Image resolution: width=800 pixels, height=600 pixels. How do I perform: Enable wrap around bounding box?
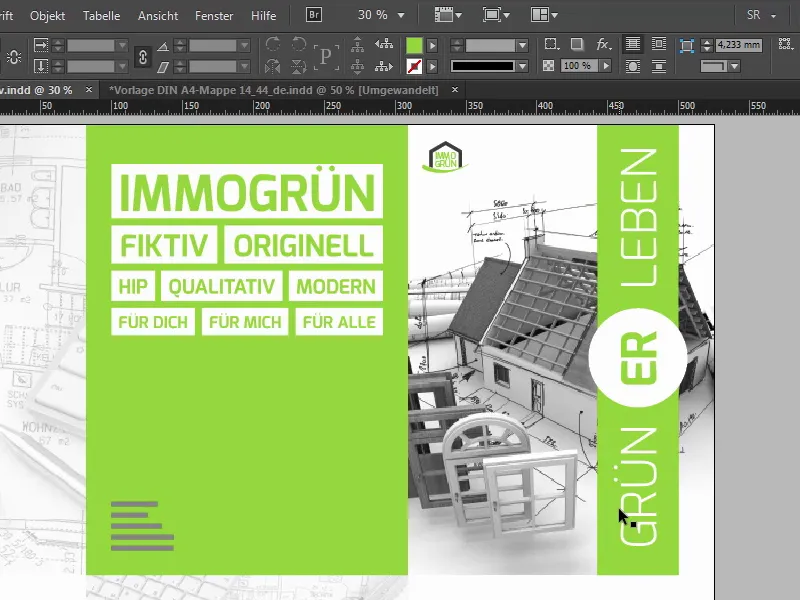pos(659,44)
